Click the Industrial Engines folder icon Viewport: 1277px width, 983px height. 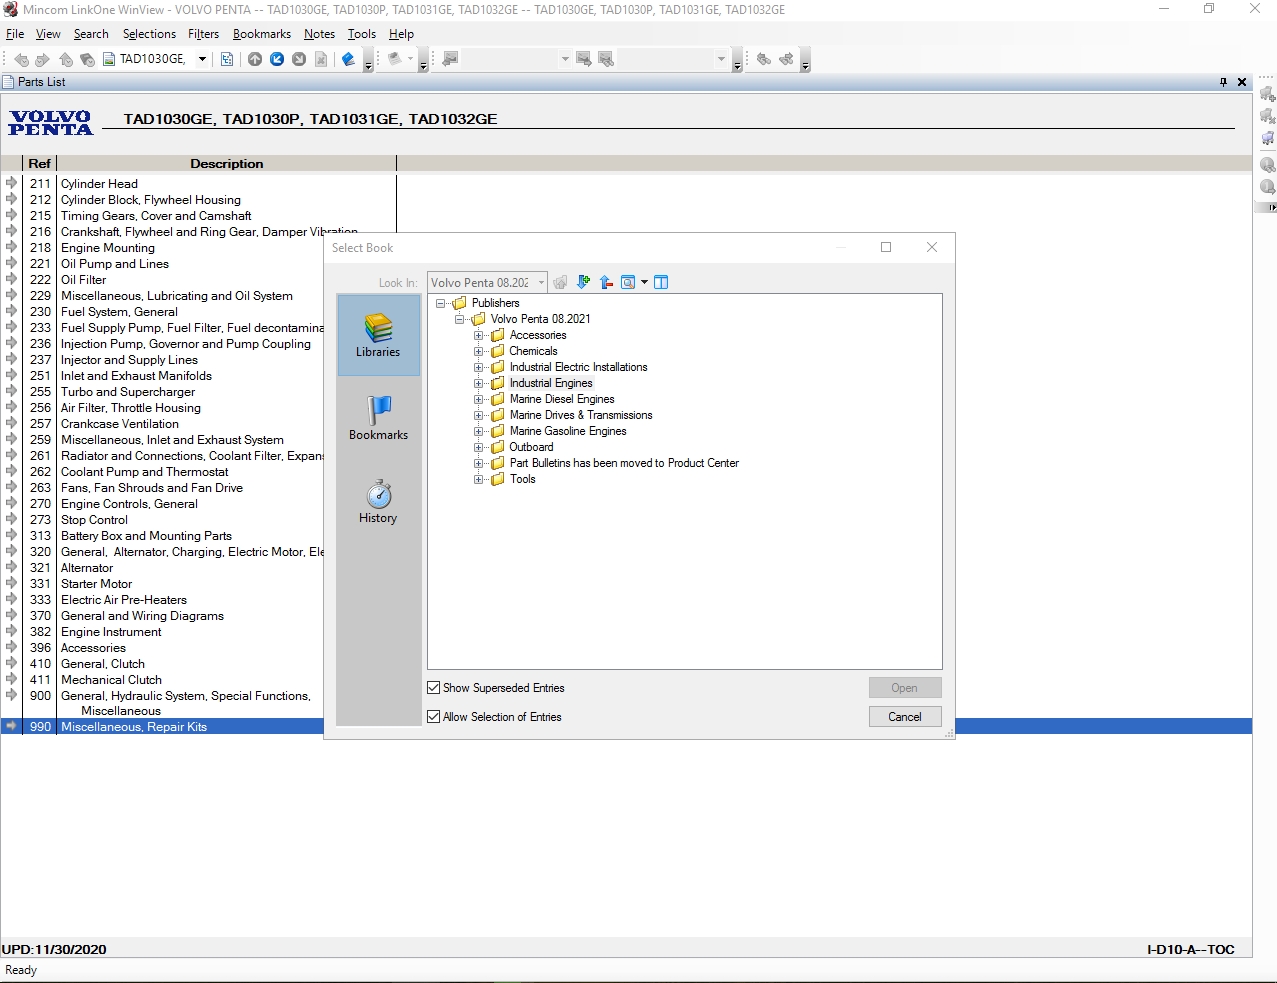pos(497,383)
